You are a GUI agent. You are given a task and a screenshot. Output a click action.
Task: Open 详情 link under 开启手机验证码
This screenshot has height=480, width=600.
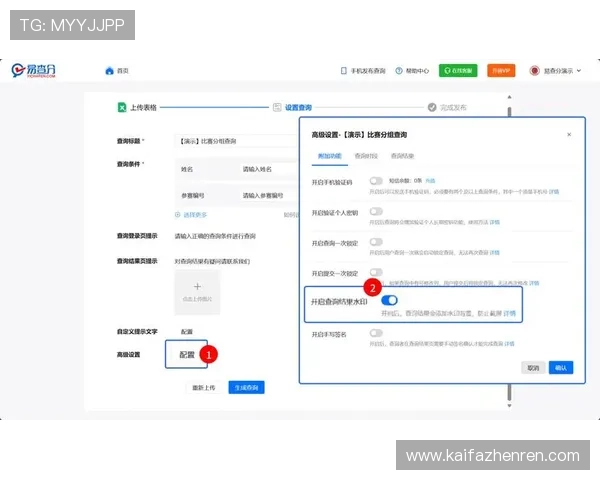point(554,191)
